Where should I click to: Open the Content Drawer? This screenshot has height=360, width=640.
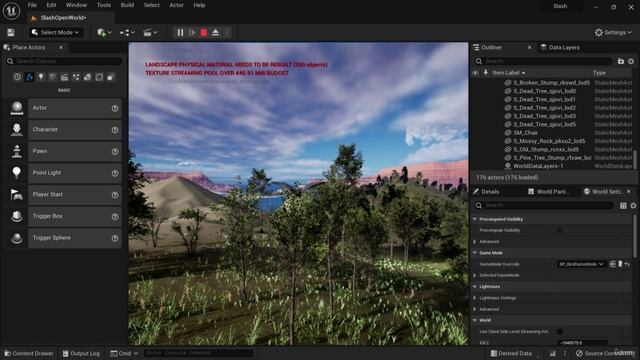29,353
